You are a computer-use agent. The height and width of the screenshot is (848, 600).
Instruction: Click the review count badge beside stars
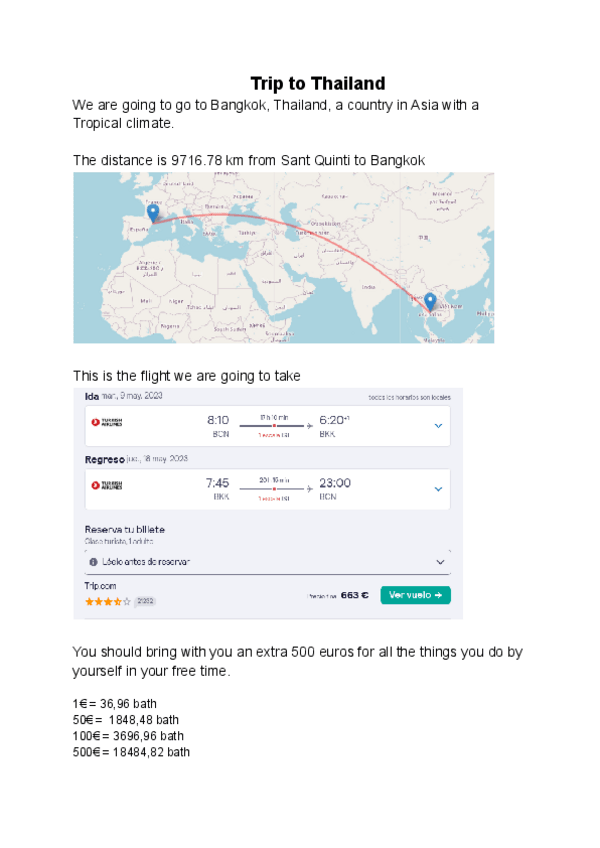(x=145, y=602)
